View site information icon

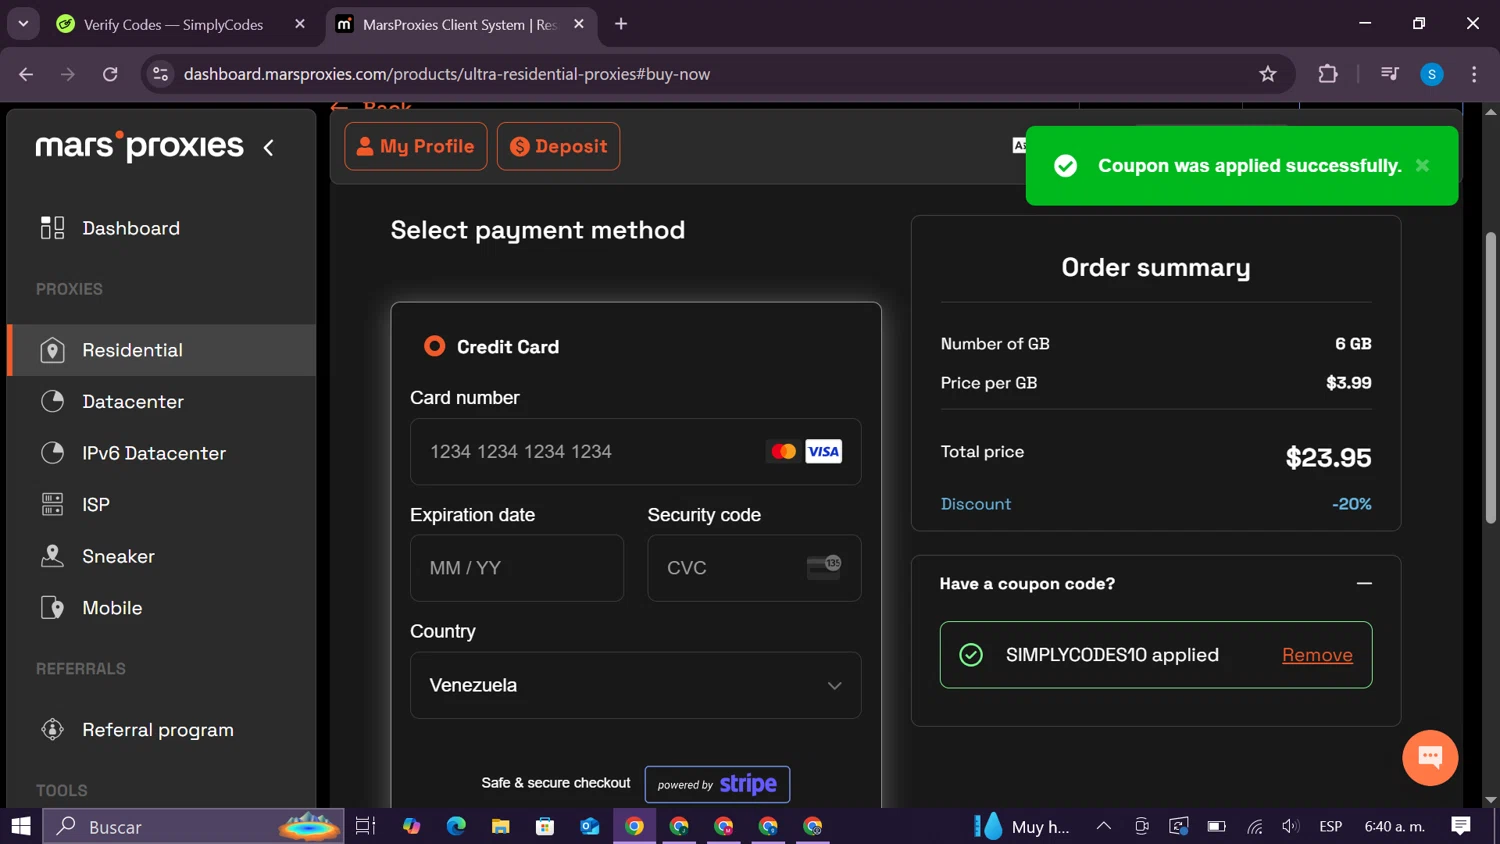(x=160, y=74)
